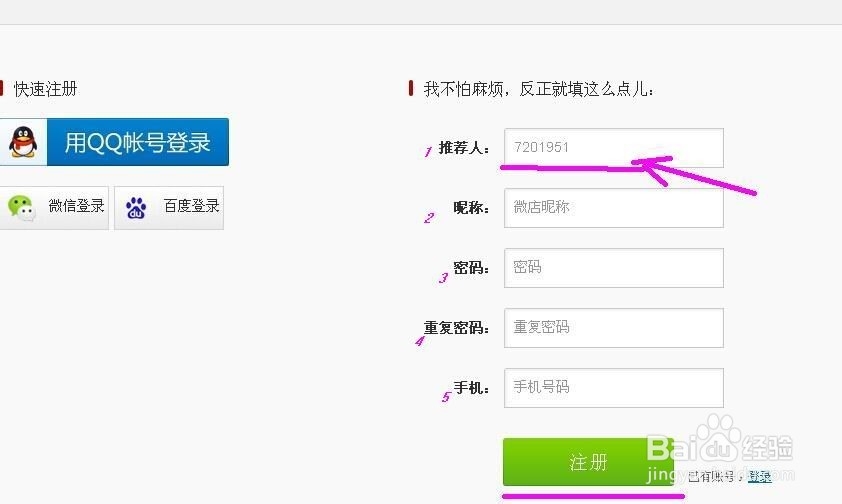This screenshot has height=504, width=842.
Task: Choose 微信登录 WeChat login button
Action: (54, 208)
